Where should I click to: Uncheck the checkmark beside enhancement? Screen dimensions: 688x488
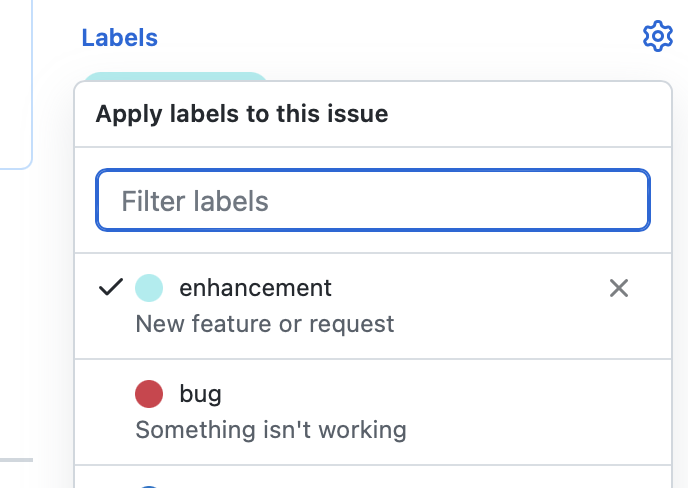pos(111,287)
